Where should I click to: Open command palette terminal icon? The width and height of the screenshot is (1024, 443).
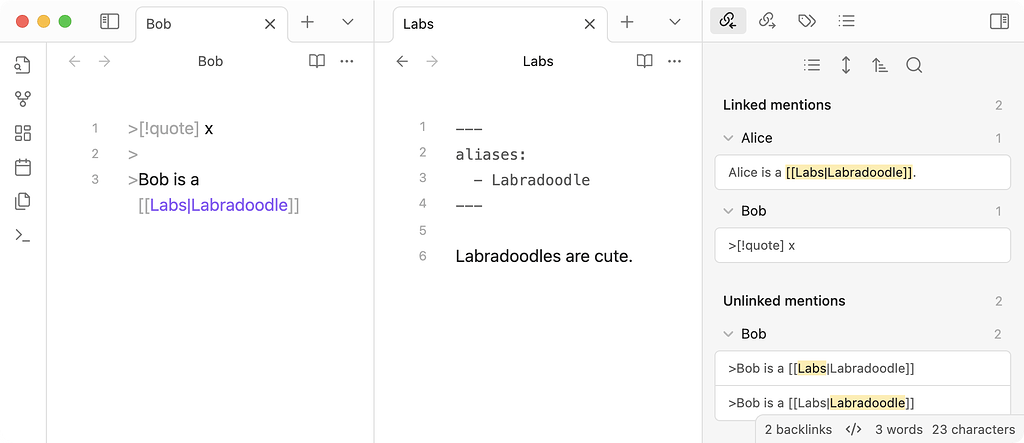(x=23, y=235)
